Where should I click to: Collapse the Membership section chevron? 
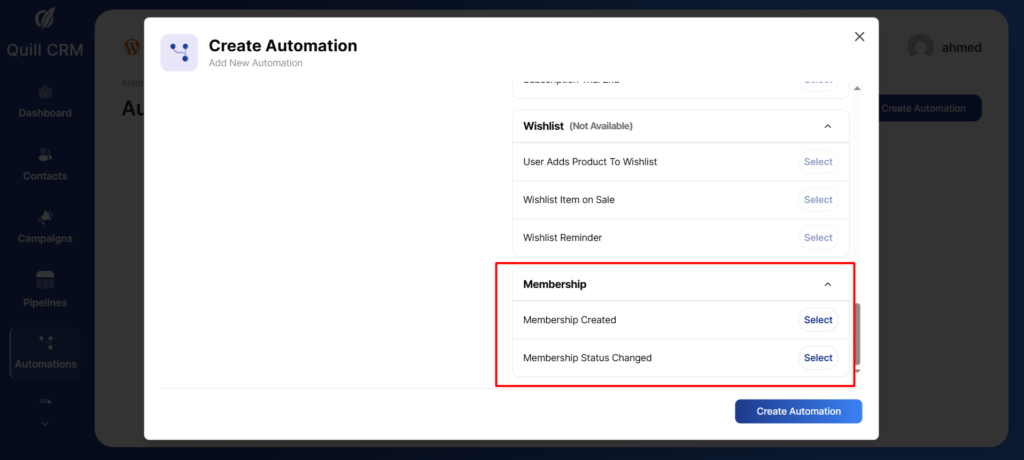click(x=827, y=284)
